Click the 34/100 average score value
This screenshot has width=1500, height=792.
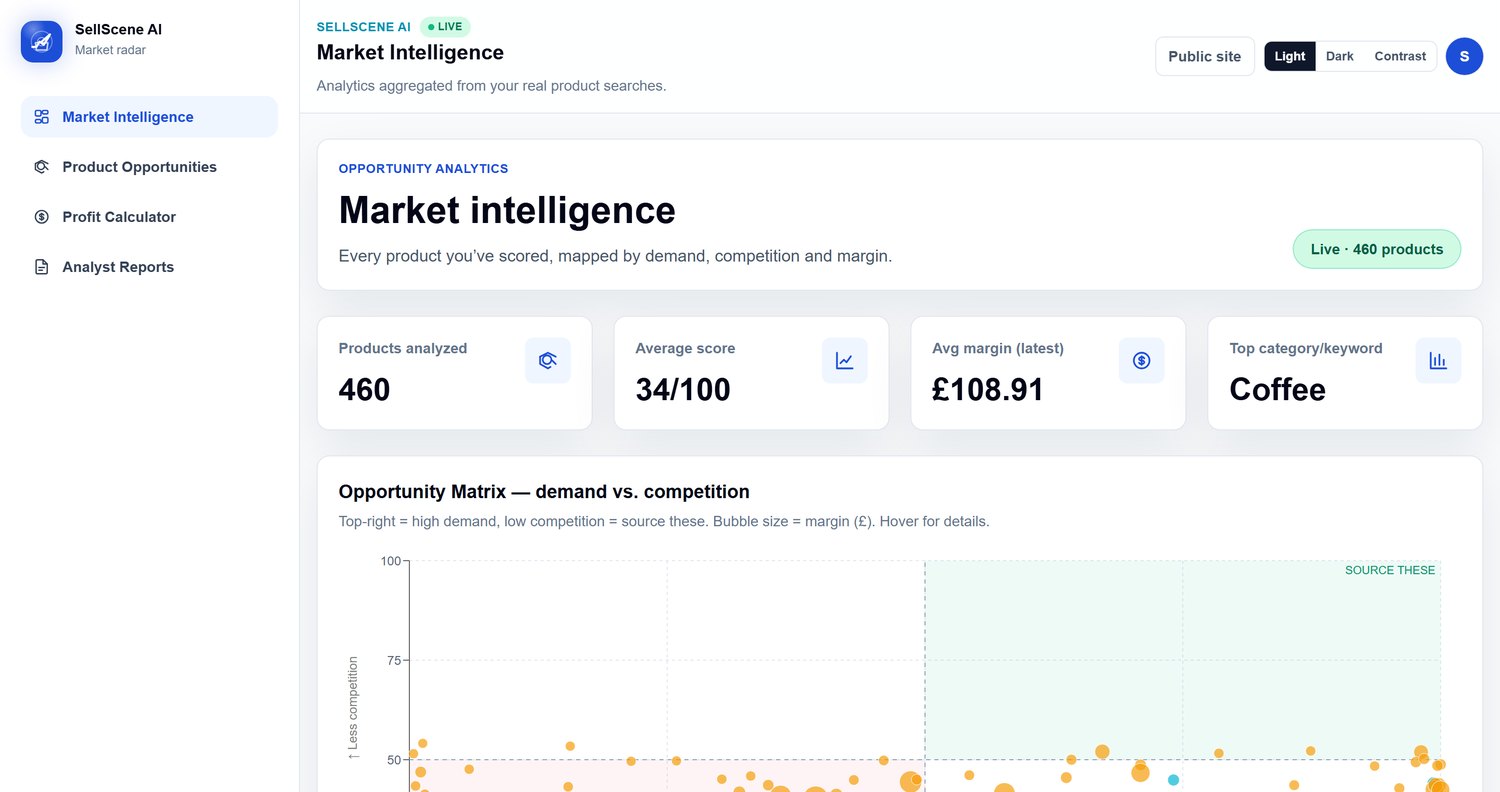point(683,389)
